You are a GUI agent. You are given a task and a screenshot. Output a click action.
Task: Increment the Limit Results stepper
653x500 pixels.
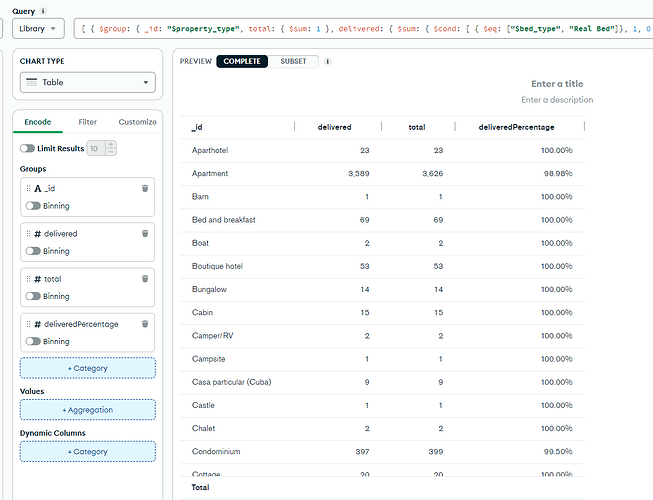point(110,144)
